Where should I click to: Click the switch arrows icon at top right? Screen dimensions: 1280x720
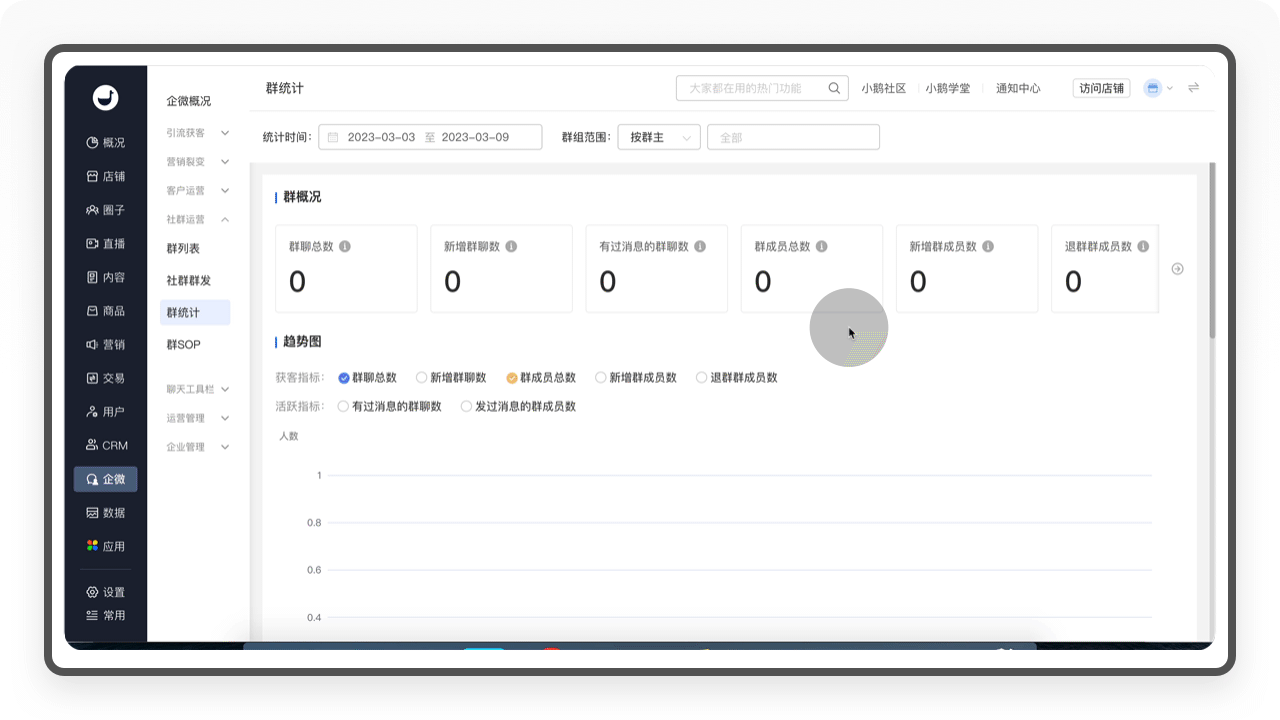pos(1193,88)
